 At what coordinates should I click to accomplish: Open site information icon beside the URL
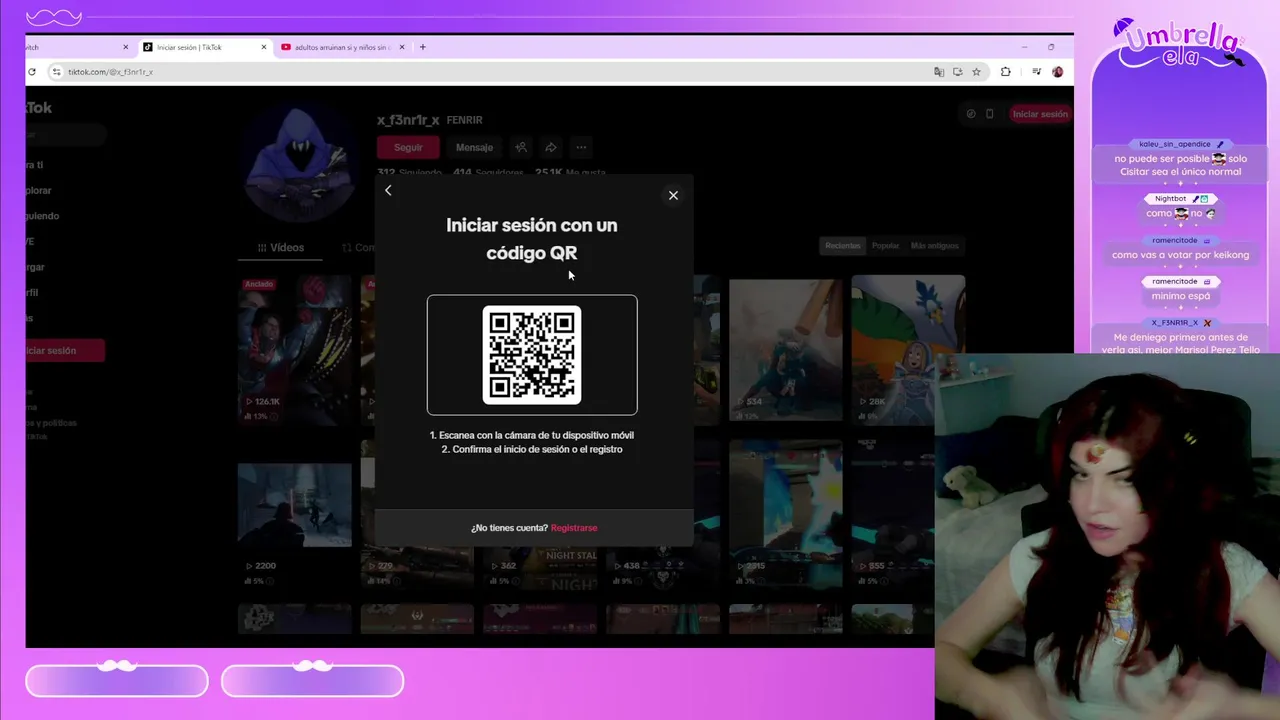(57, 72)
